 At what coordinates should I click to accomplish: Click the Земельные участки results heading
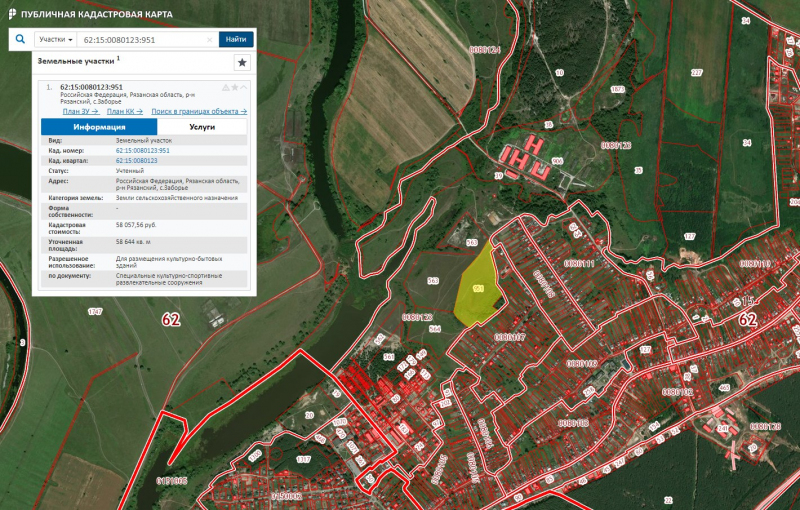(x=76, y=61)
